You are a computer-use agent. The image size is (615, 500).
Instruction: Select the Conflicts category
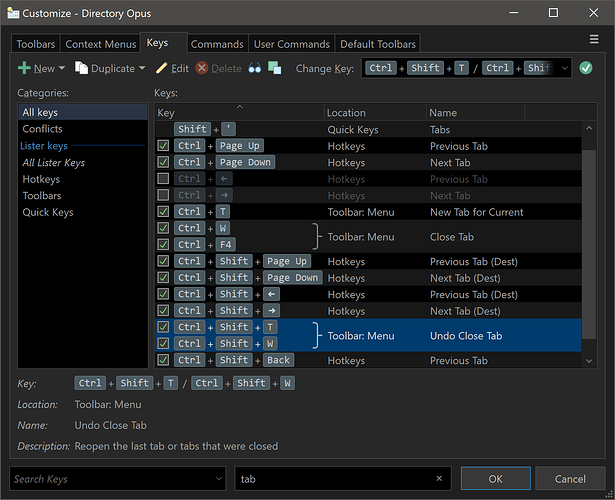click(x=83, y=129)
